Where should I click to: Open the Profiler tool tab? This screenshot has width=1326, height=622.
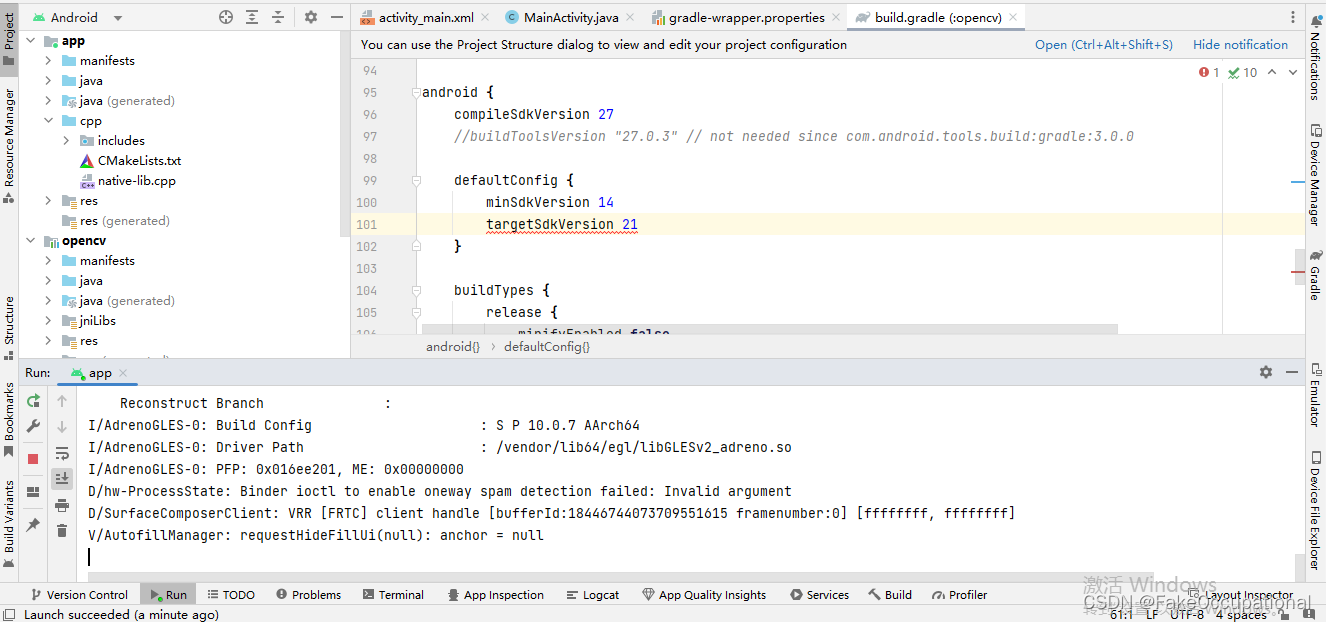tap(959, 594)
